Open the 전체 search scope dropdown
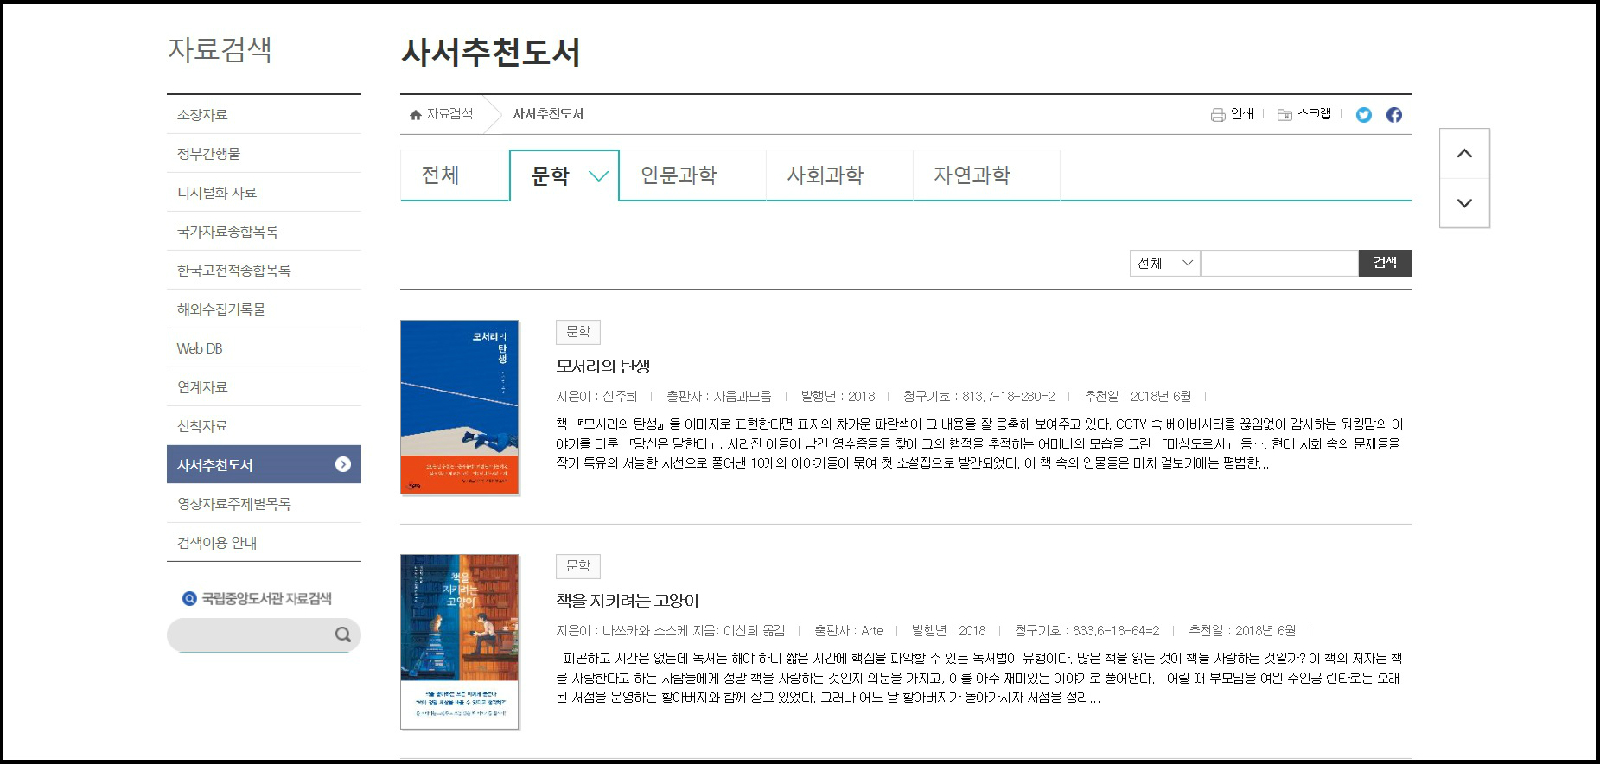Viewport: 1600px width, 764px height. pyautogui.click(x=1166, y=263)
